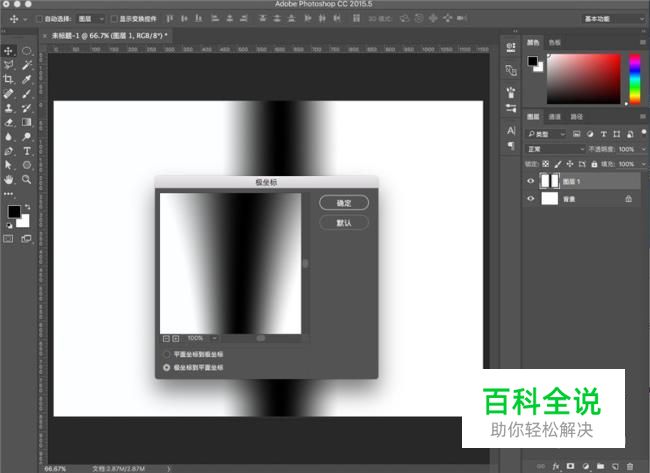Screen dimensions: 650x473
Task: Select the Move tool in toolbox
Action: click(9, 50)
